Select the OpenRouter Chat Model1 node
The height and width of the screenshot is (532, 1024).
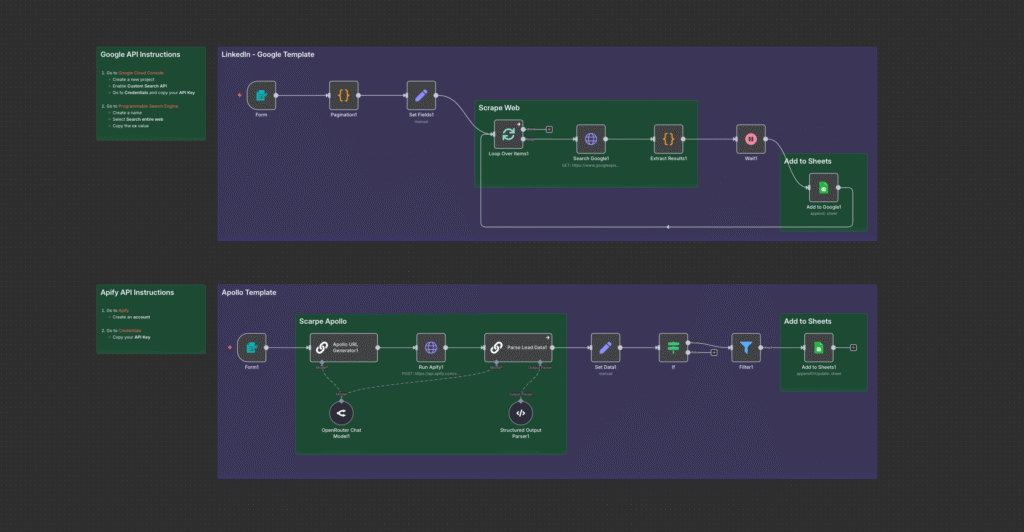(x=342, y=413)
